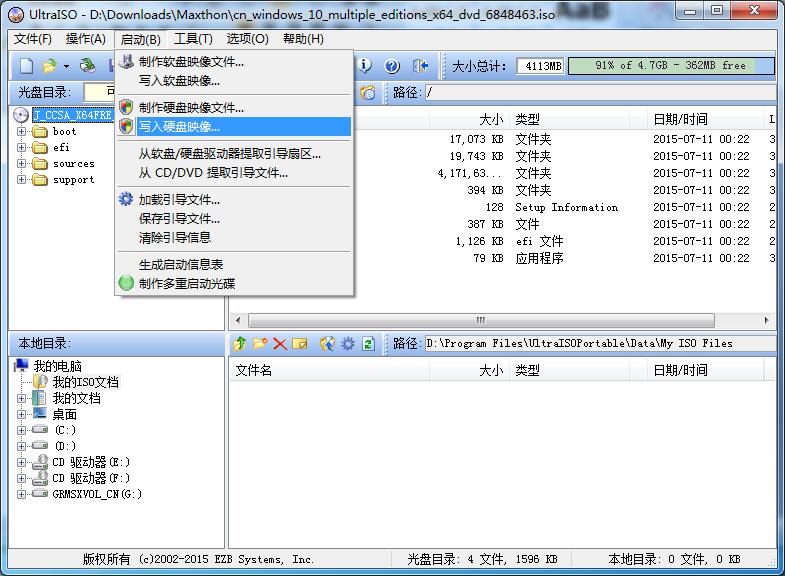Click the horizontal scrollbar thumb in file list
The width and height of the screenshot is (785, 576).
click(x=481, y=320)
